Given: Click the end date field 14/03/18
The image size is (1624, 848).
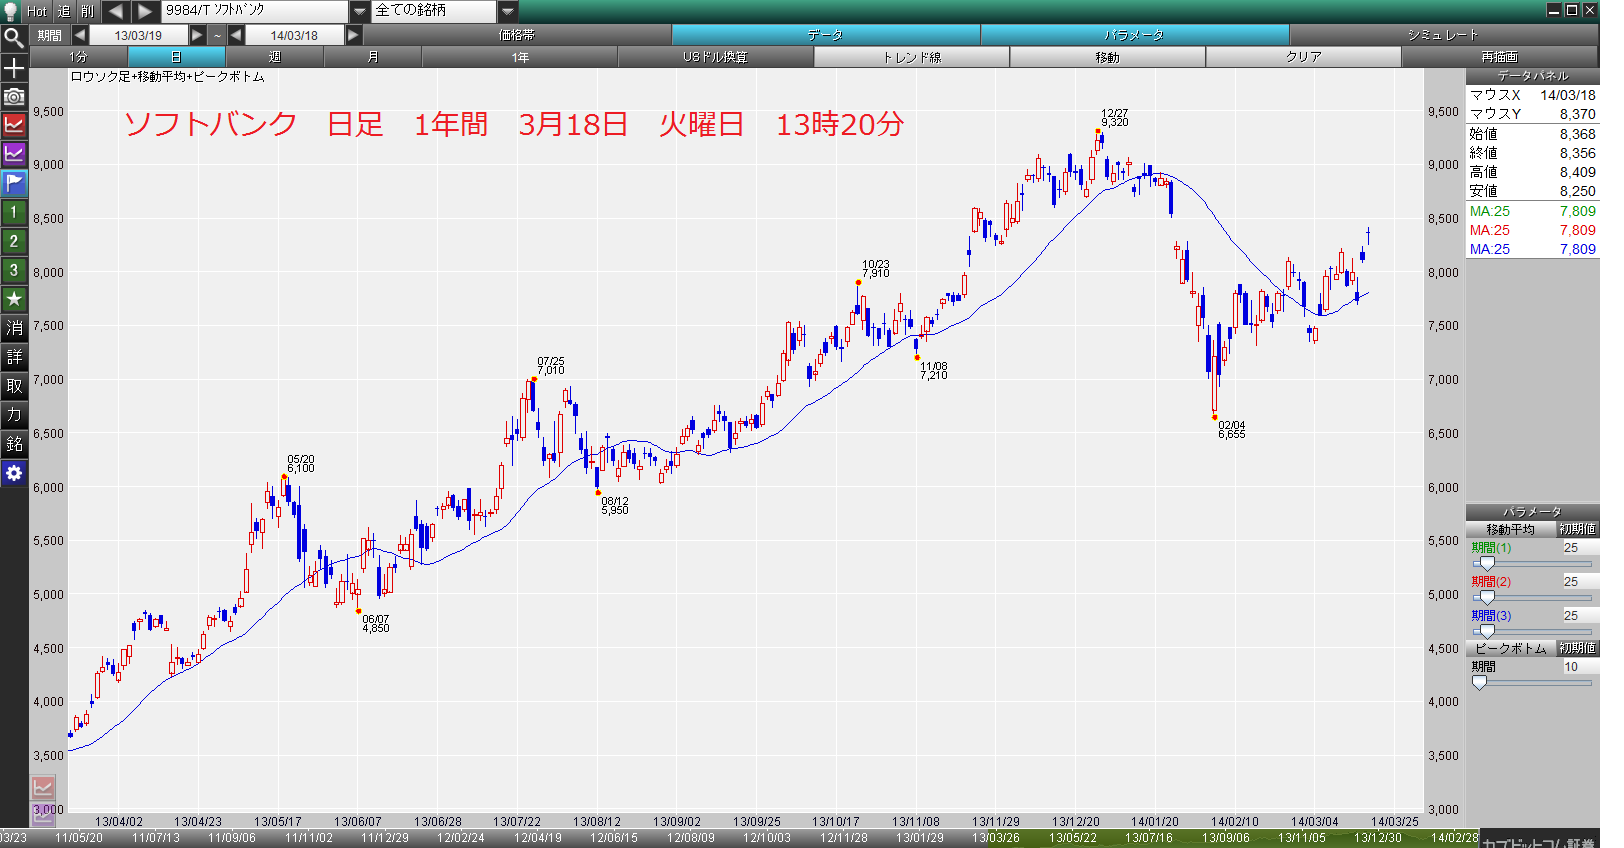Looking at the screenshot, I should 294,35.
